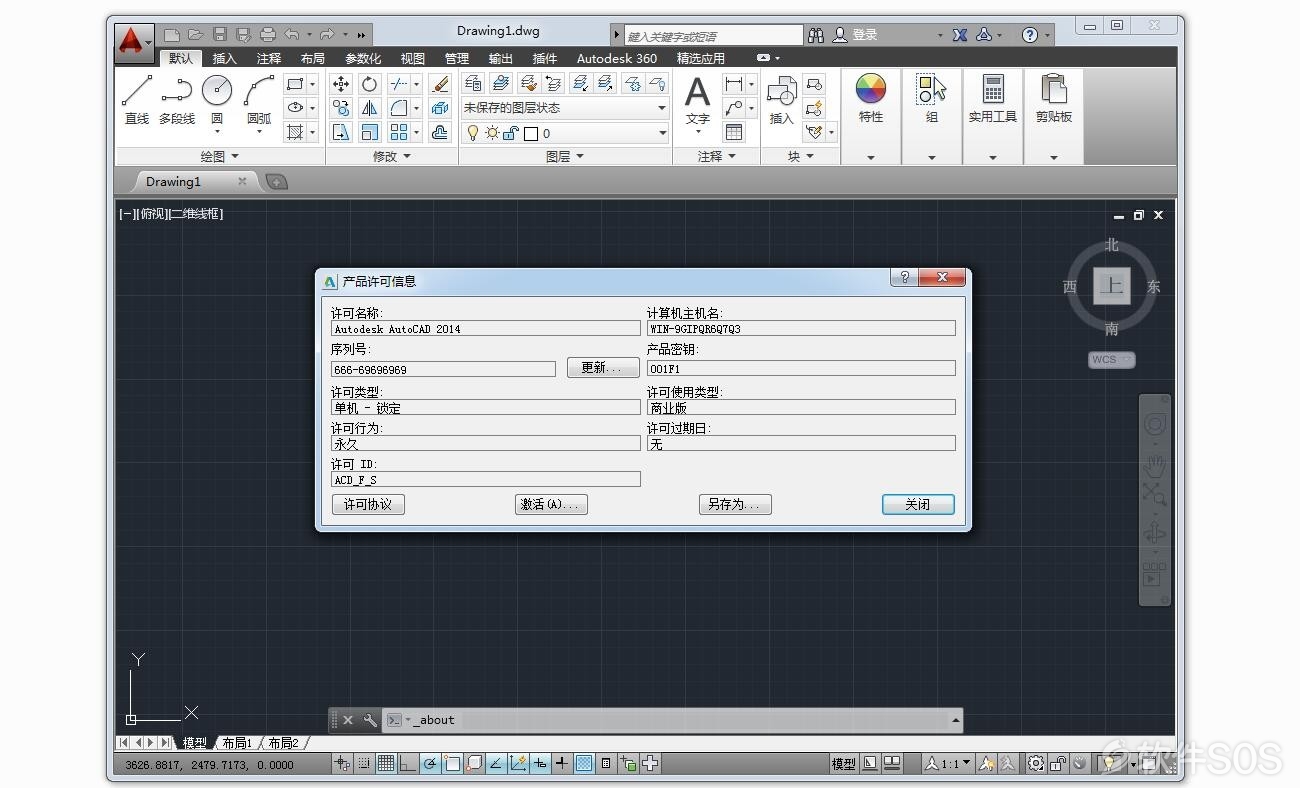Click the Table icon in annotation panel

tap(734, 132)
